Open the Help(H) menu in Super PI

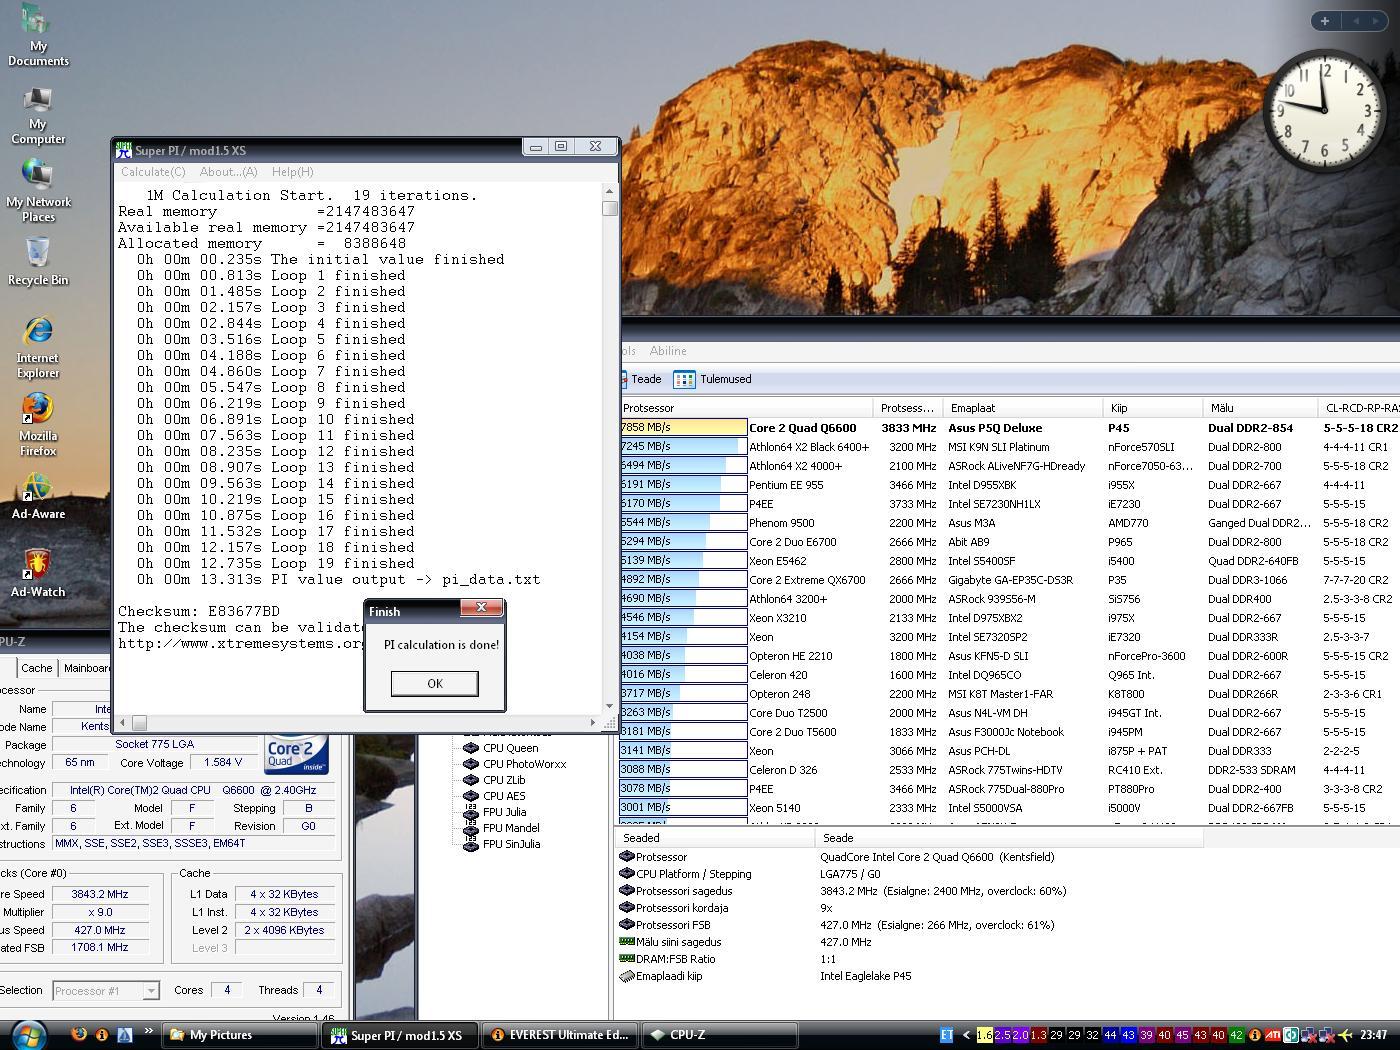pos(292,172)
